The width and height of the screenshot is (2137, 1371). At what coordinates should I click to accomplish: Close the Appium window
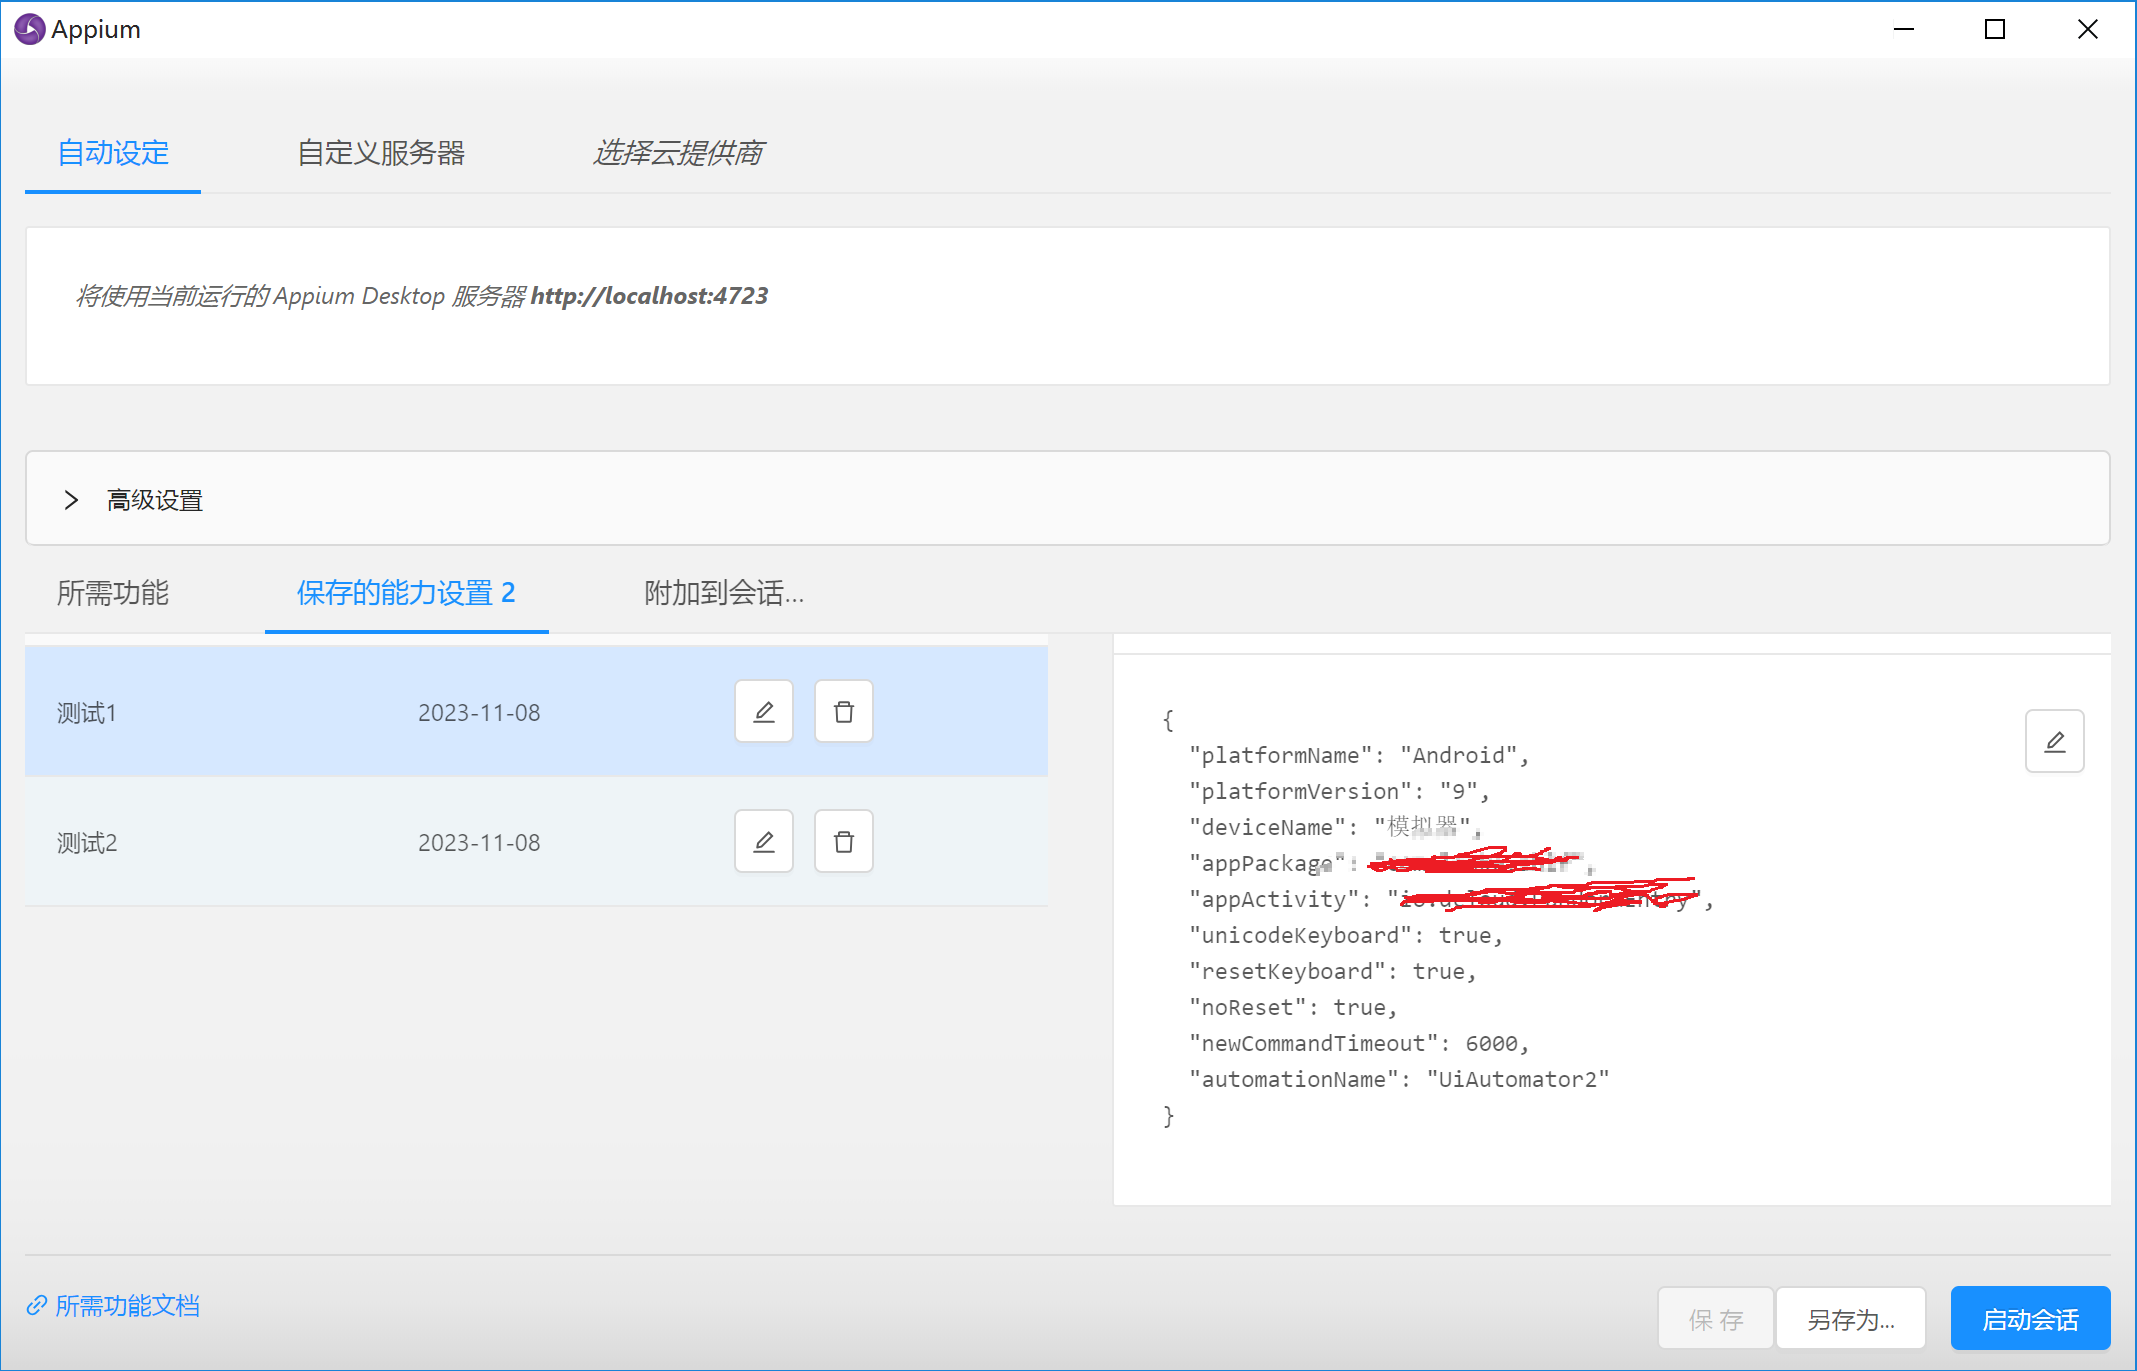2088,29
